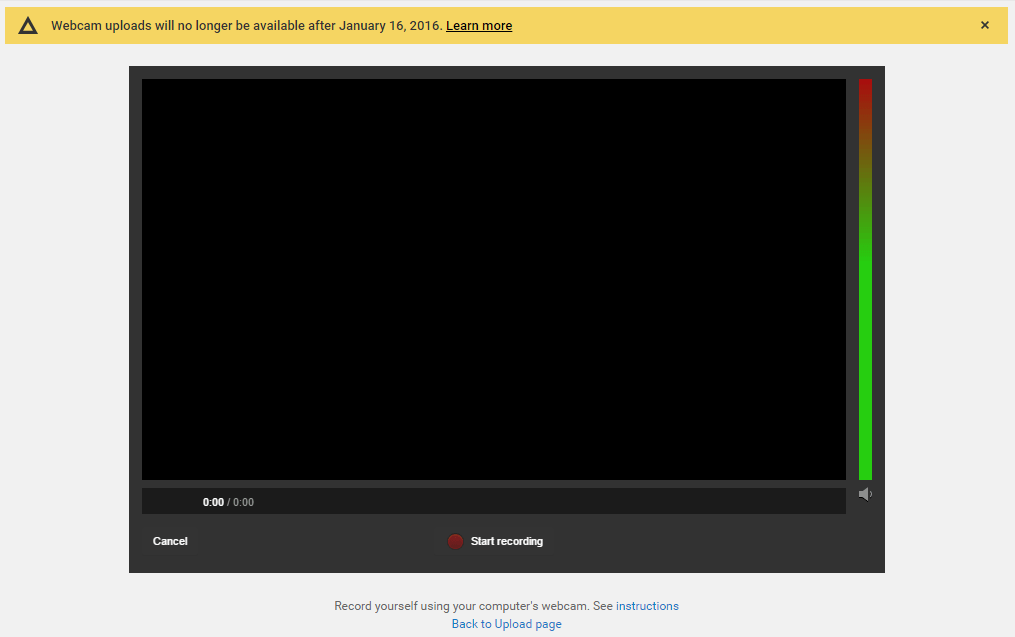
Task: Click the warning triangle icon in banner
Action: pyautogui.click(x=28, y=26)
